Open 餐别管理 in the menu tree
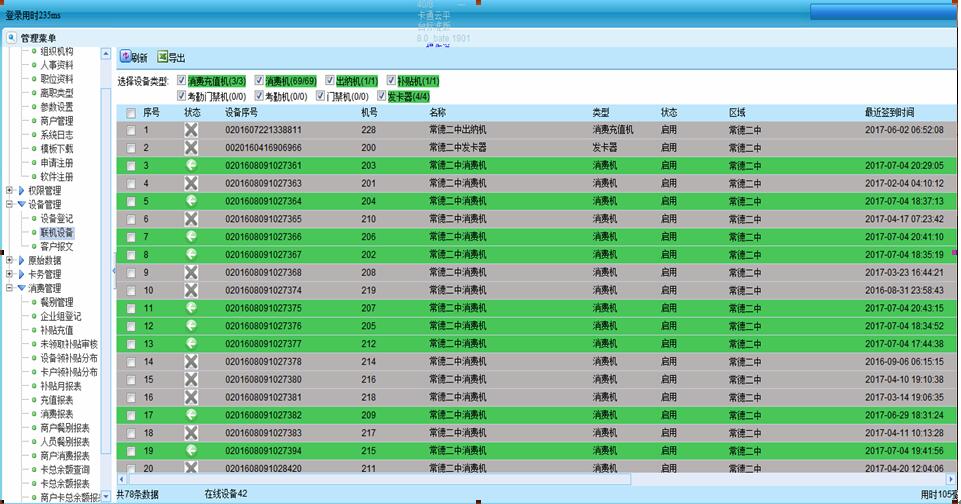 56,302
